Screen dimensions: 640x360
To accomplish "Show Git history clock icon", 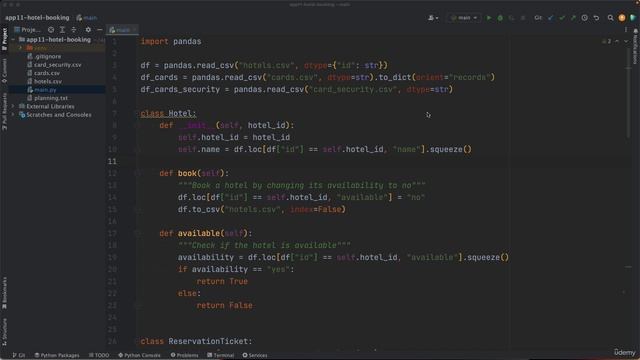I will pos(584,18).
